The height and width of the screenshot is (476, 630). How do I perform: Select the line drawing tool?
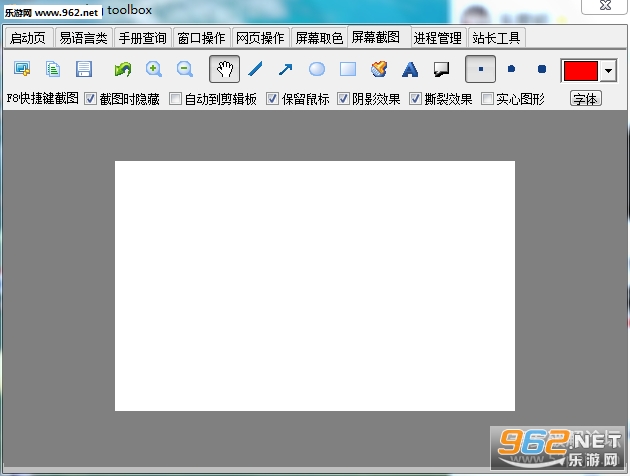tap(255, 69)
